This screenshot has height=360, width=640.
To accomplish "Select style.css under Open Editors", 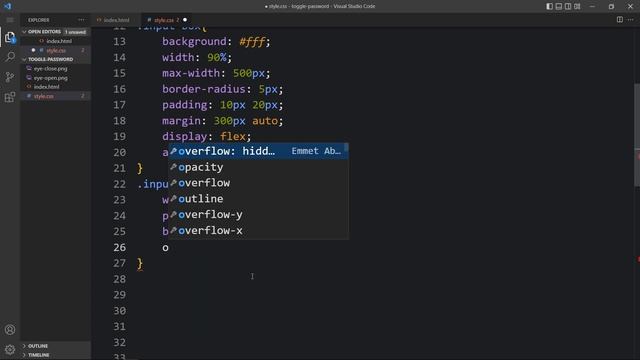I will click(56, 50).
